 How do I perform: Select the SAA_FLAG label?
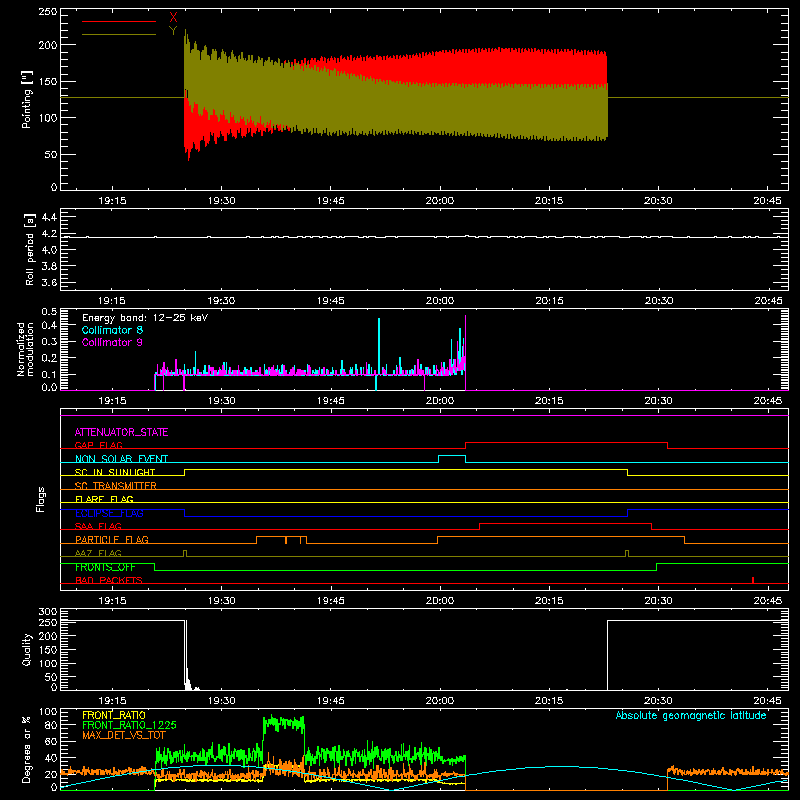pos(98,526)
